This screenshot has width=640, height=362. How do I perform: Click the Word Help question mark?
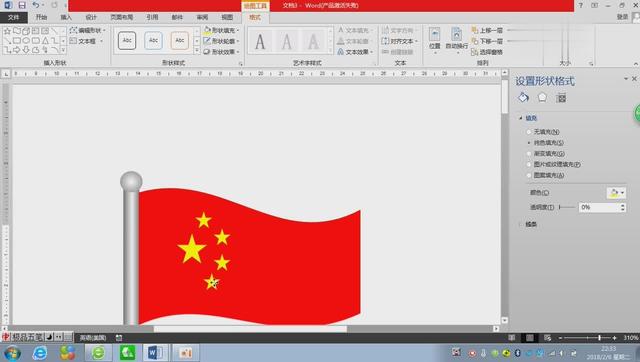pos(580,5)
